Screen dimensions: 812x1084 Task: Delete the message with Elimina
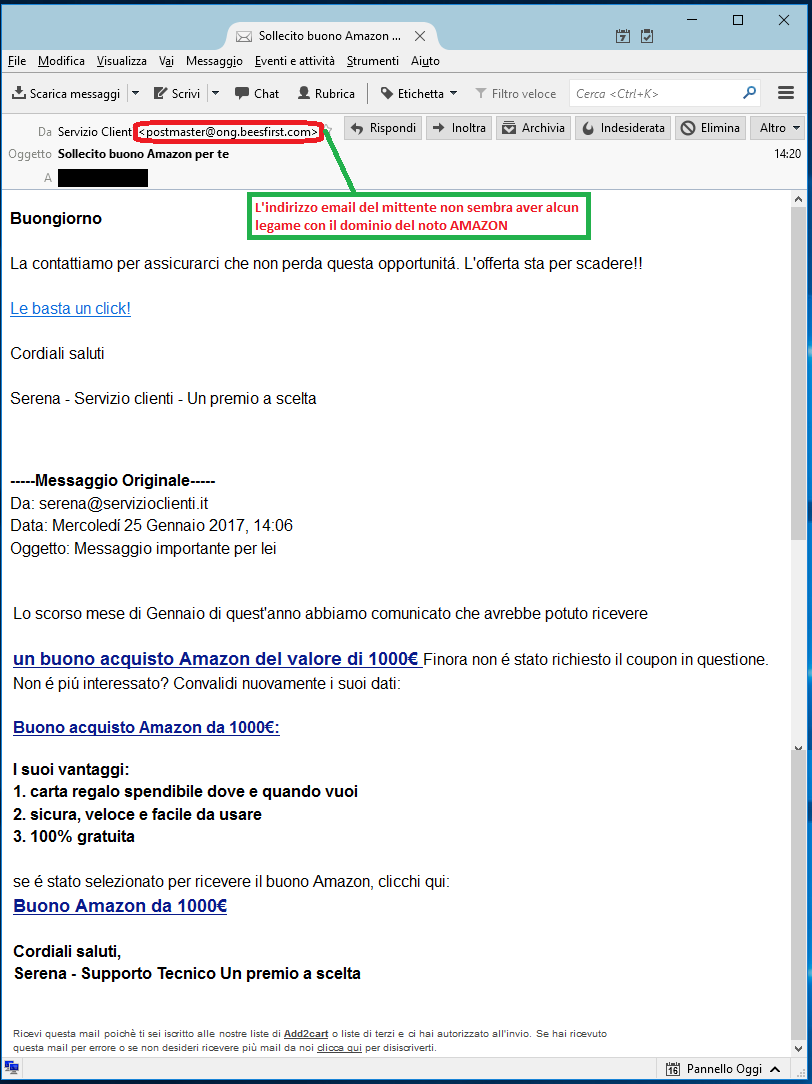point(710,128)
